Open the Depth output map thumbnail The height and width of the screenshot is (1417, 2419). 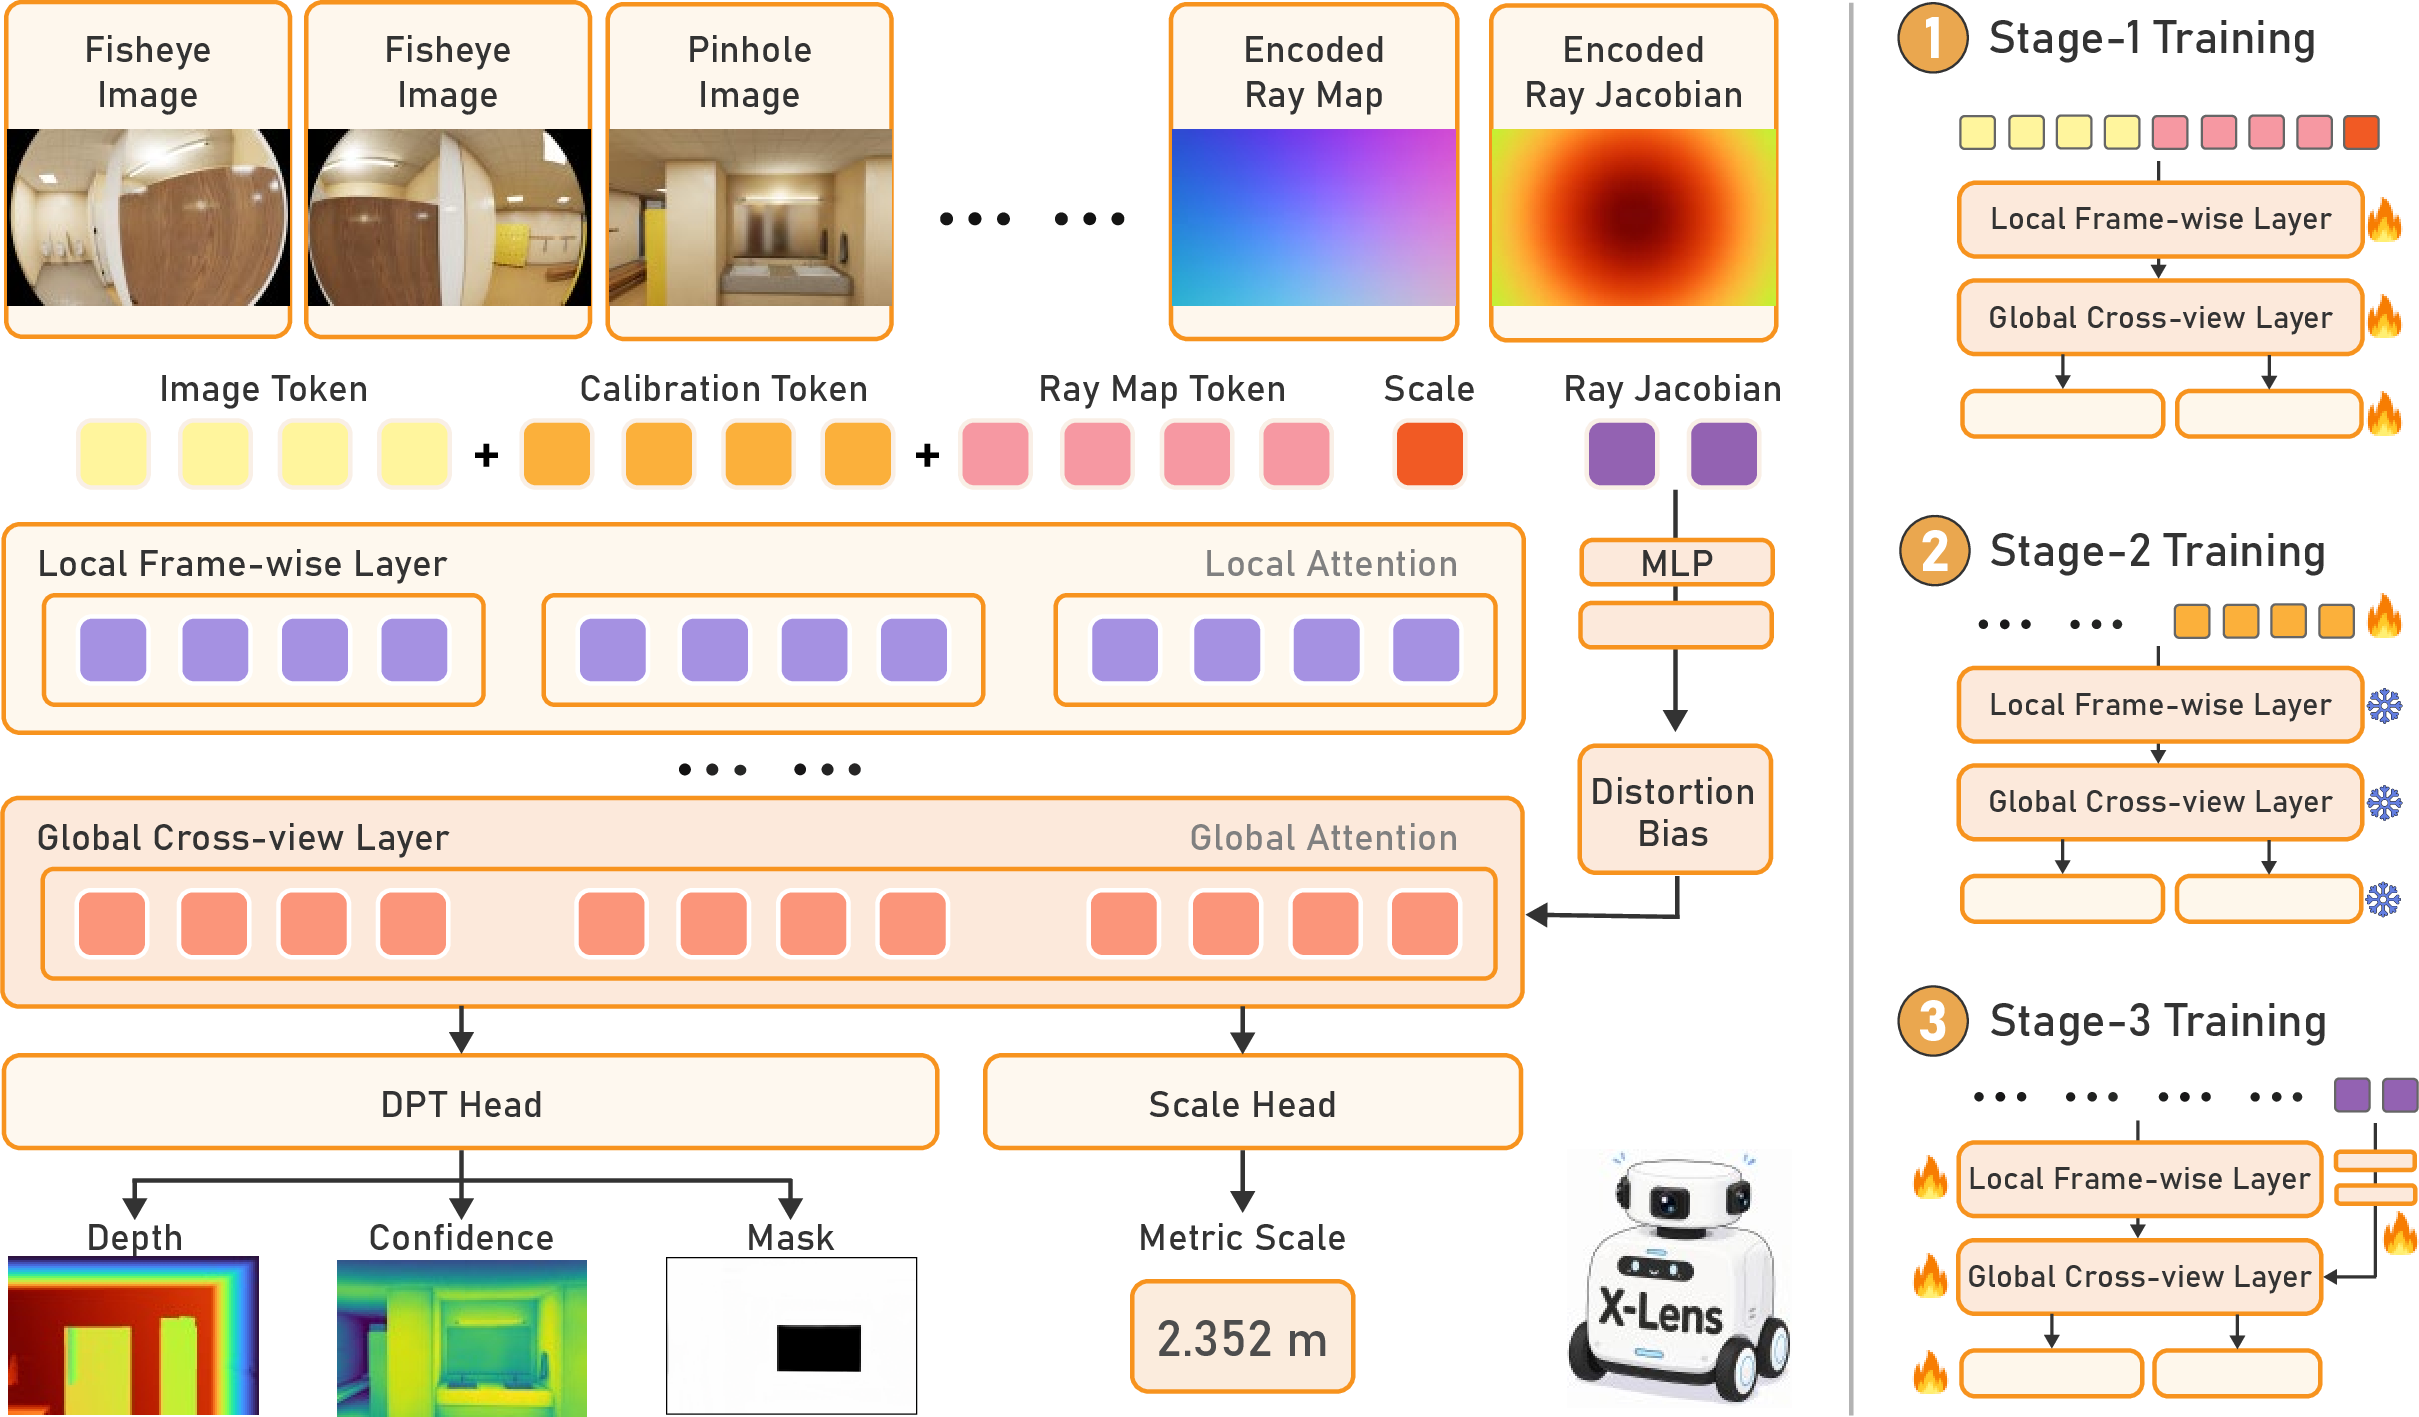[x=133, y=1336]
